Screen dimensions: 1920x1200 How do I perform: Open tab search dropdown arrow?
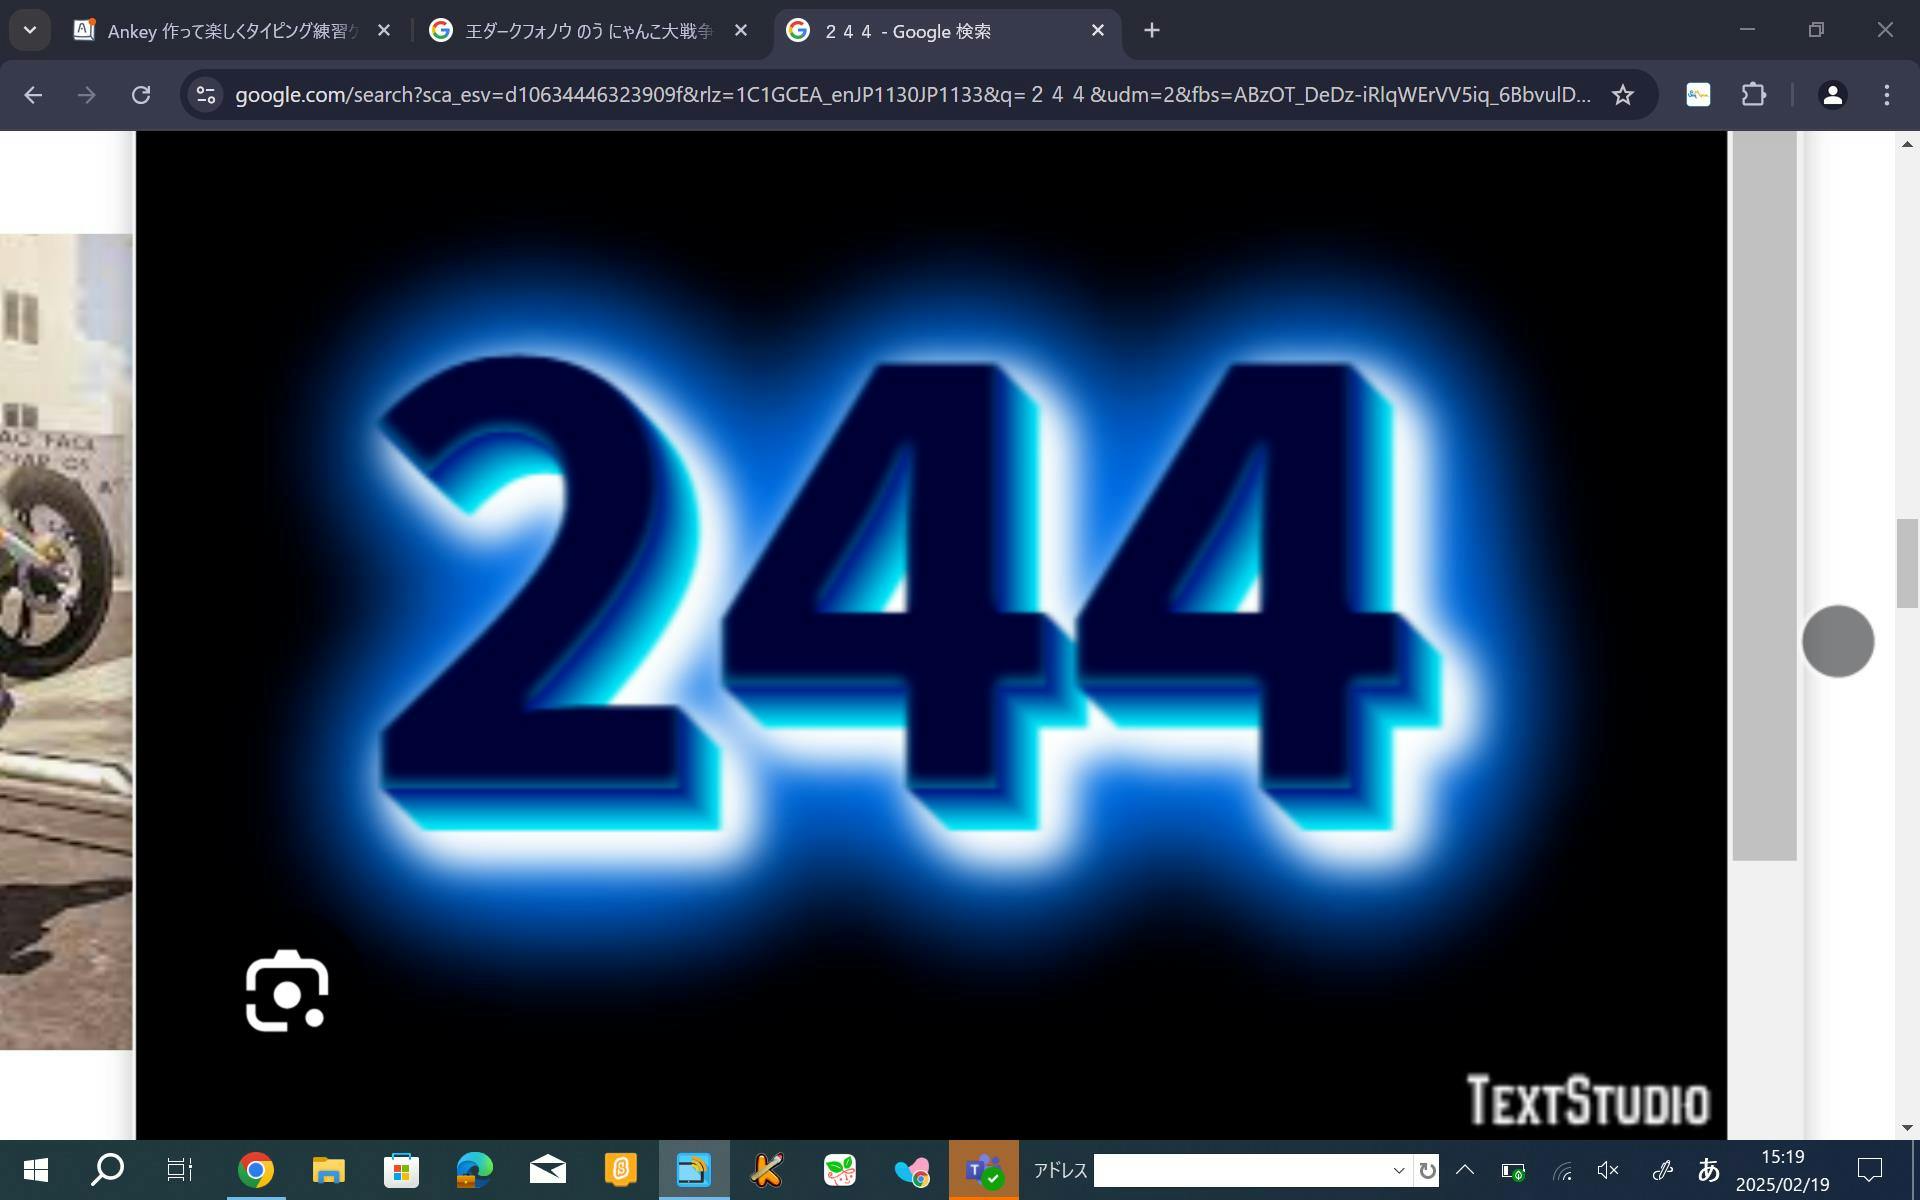pyautogui.click(x=29, y=30)
